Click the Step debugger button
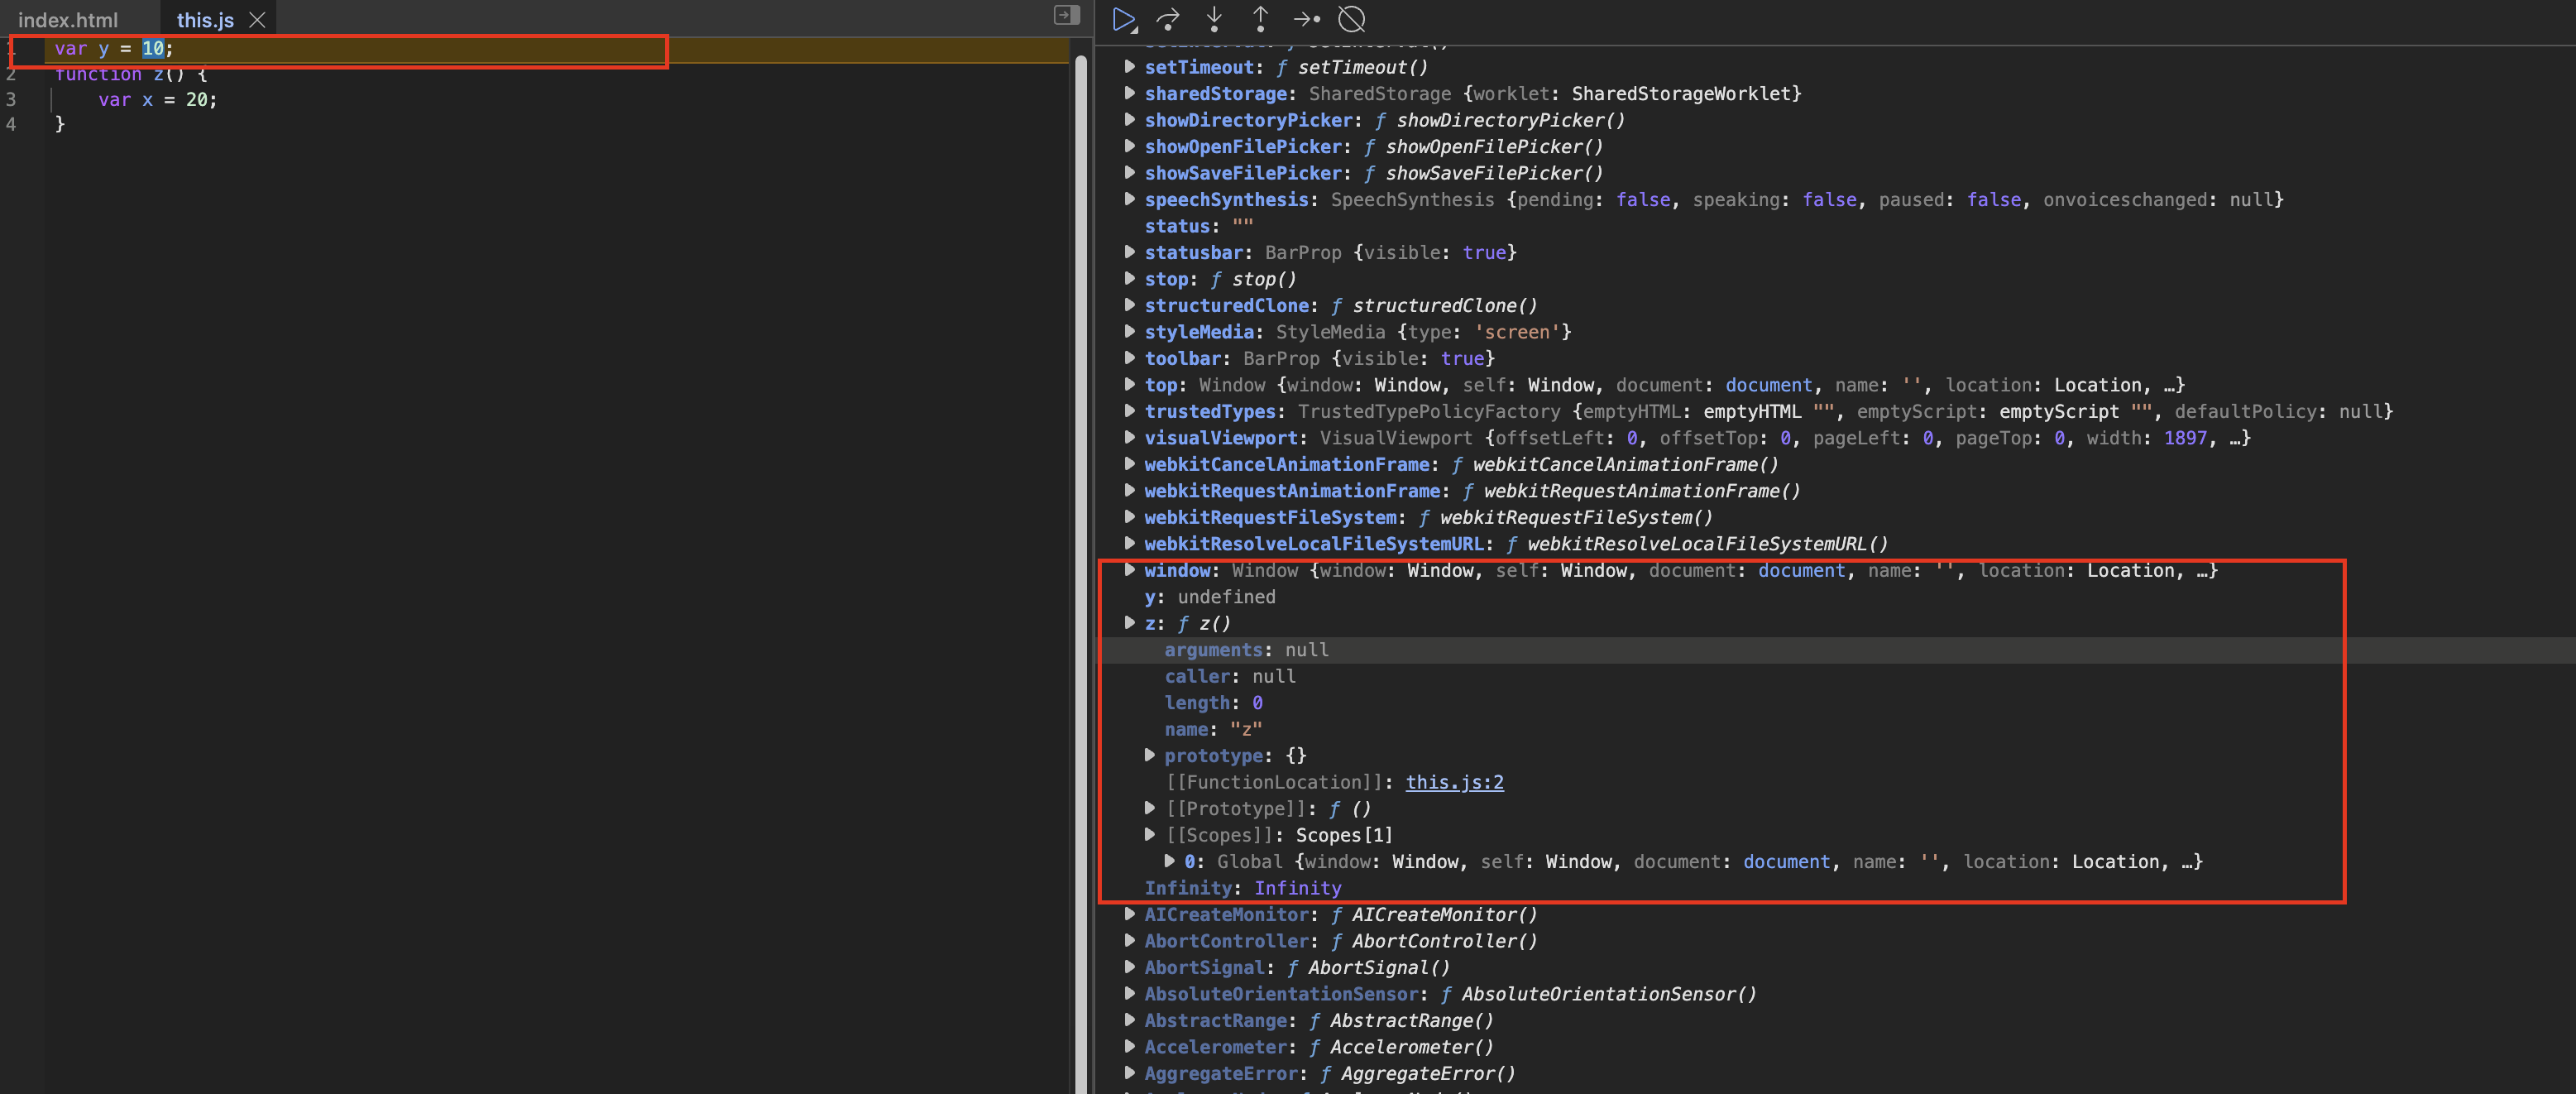The width and height of the screenshot is (2576, 1094). 1306,19
